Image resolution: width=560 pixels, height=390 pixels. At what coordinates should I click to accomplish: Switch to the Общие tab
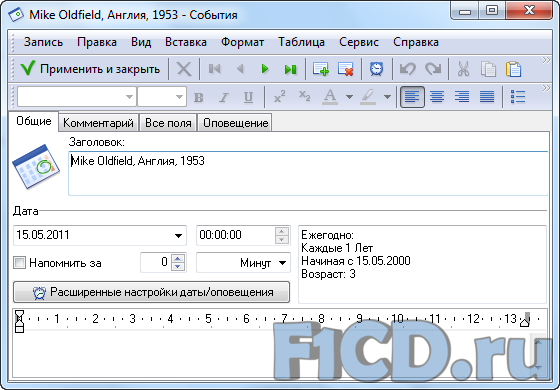pos(34,121)
